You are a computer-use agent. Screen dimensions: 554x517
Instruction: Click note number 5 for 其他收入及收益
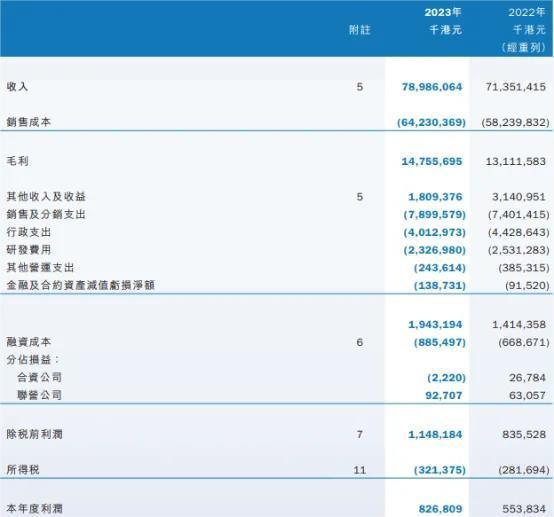click(x=360, y=197)
